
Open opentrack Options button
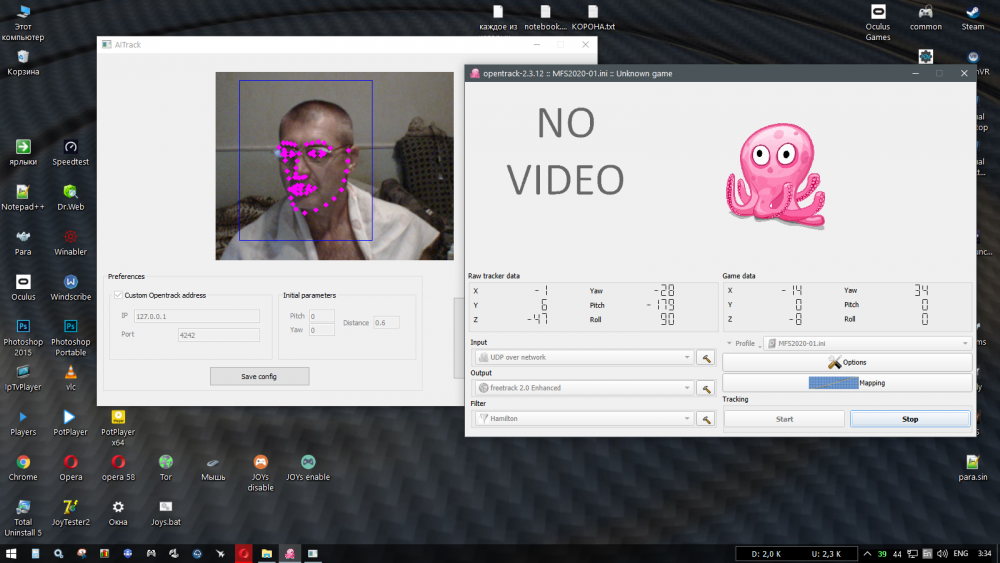pos(847,362)
